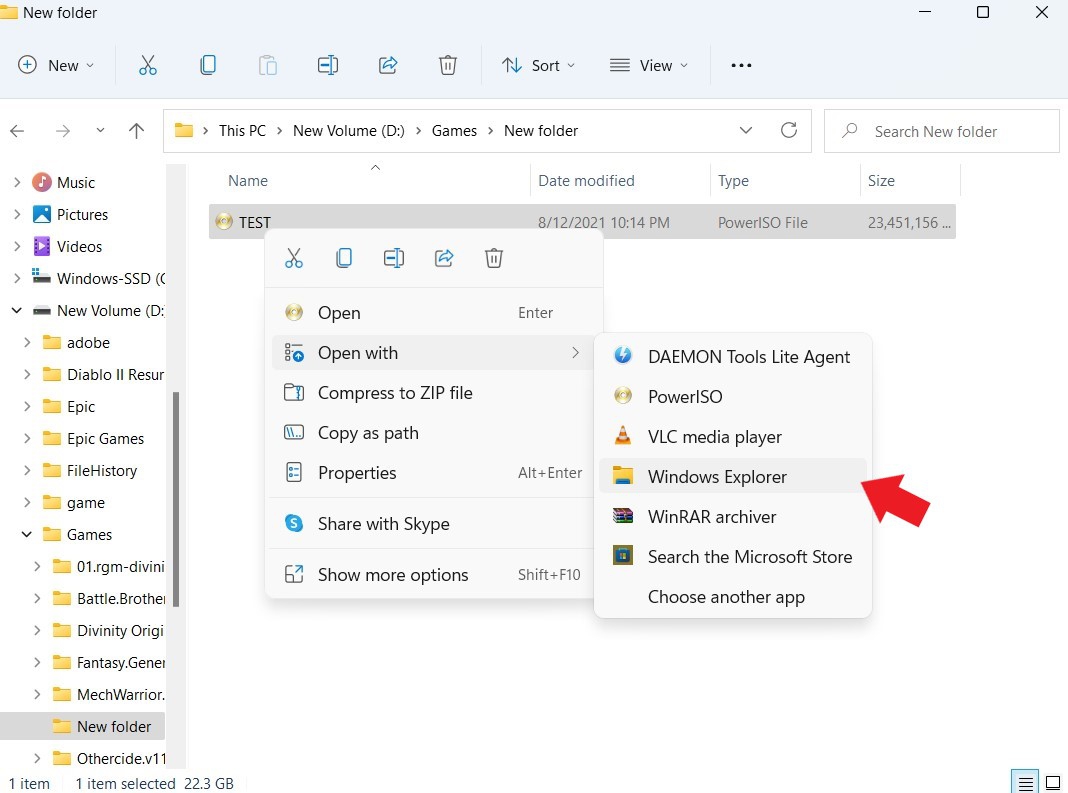Select Compress to ZIP file
This screenshot has height=793, width=1068.
click(433, 392)
